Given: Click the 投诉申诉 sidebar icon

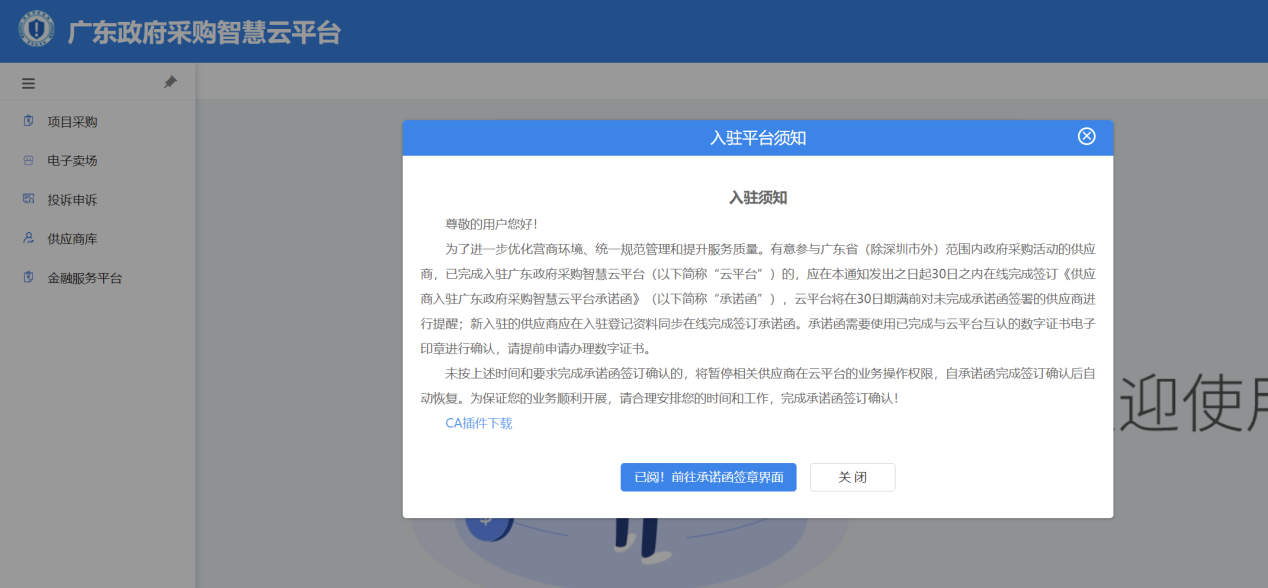Looking at the screenshot, I should point(28,199).
